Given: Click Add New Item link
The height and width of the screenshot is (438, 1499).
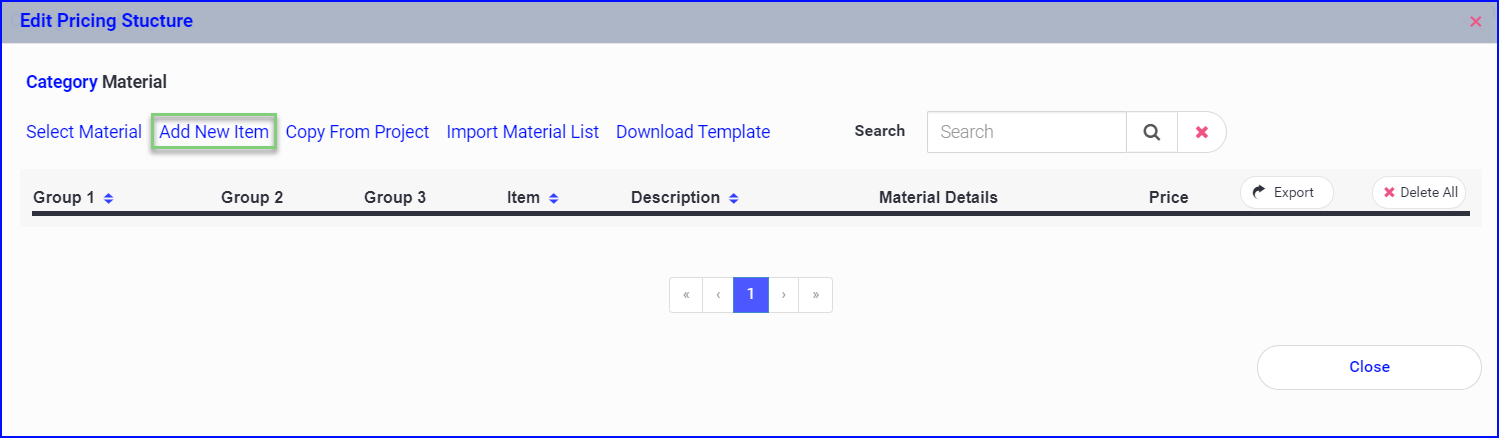Looking at the screenshot, I should [214, 132].
